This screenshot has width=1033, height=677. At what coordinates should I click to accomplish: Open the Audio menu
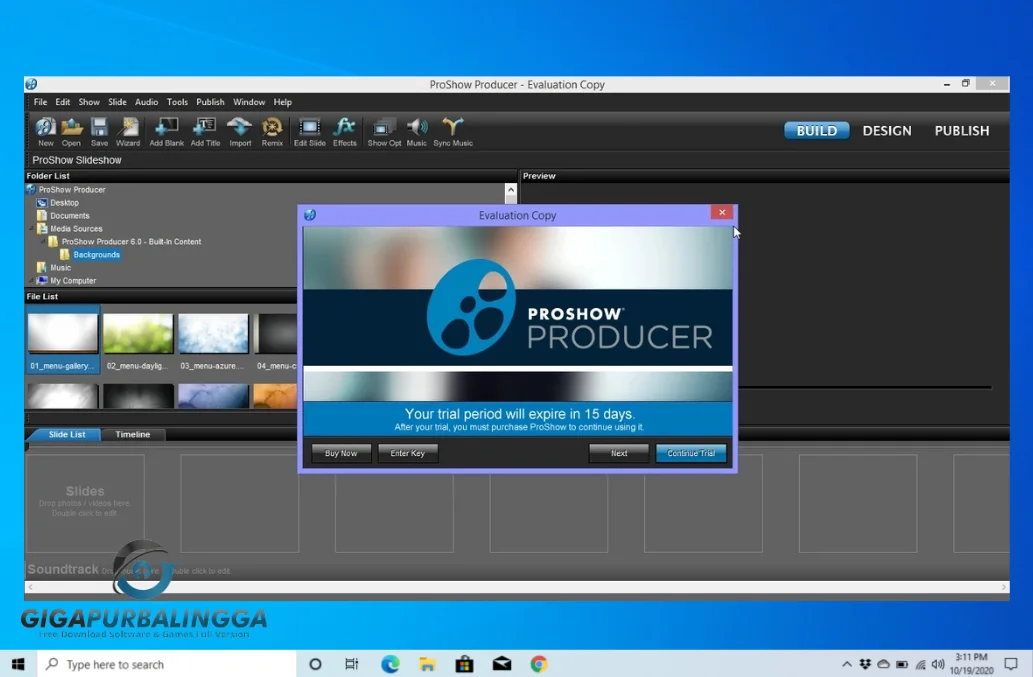(146, 101)
